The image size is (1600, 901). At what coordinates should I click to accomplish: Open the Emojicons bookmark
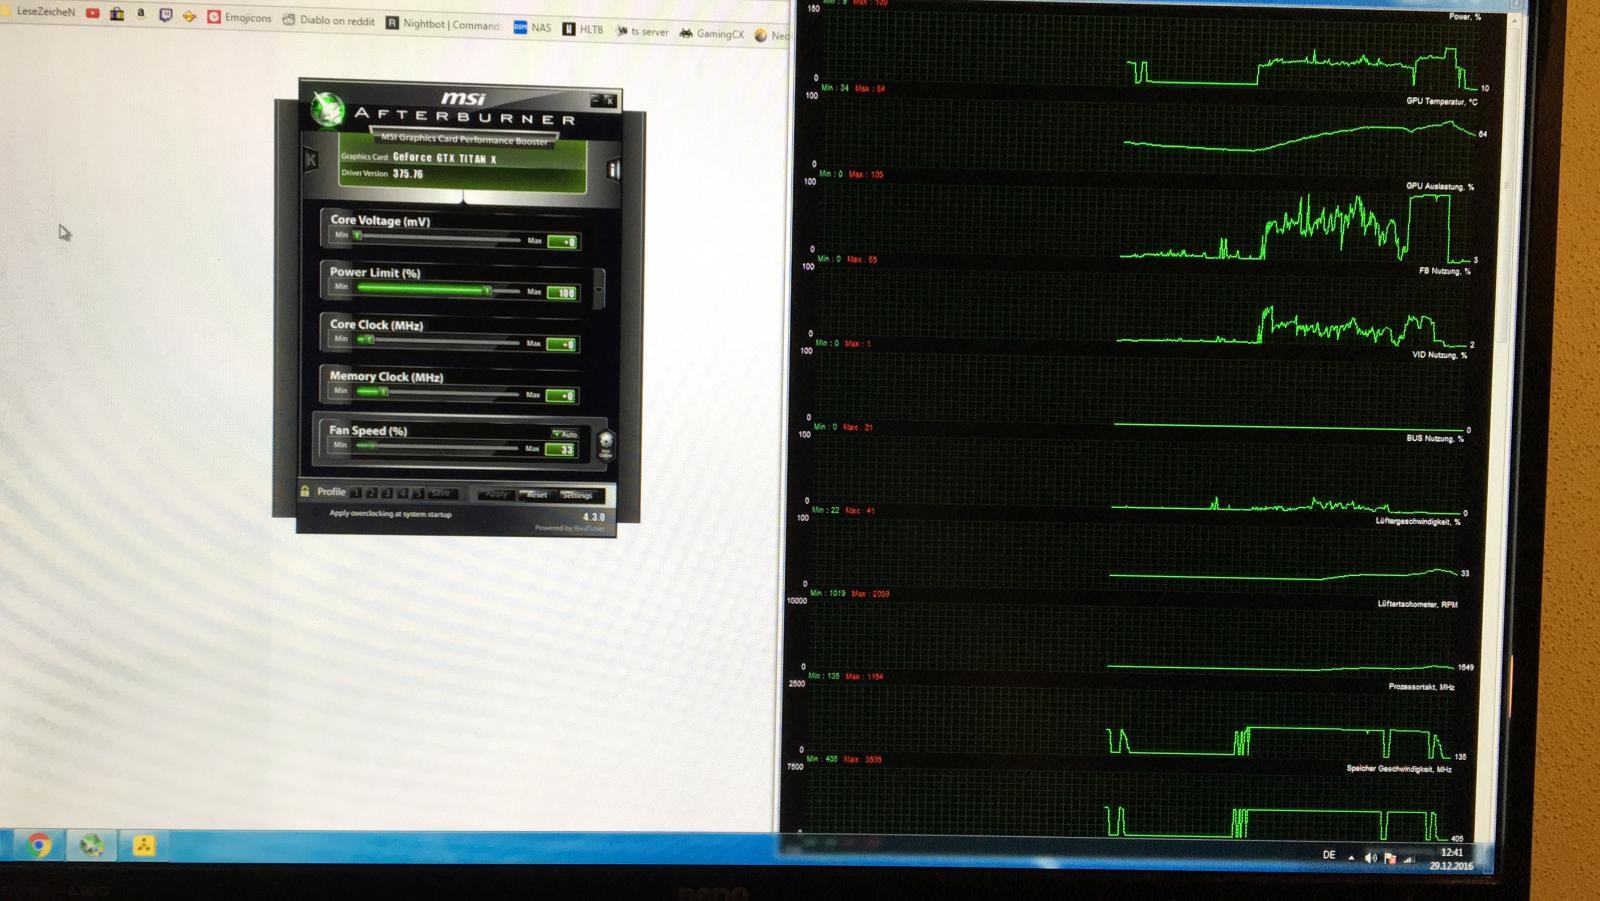240,17
